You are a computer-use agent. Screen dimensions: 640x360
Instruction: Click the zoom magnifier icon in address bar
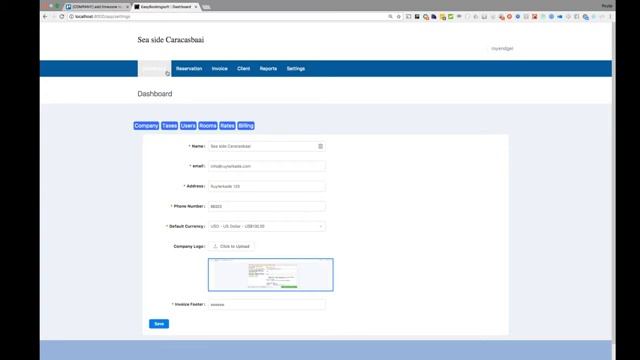[390, 17]
